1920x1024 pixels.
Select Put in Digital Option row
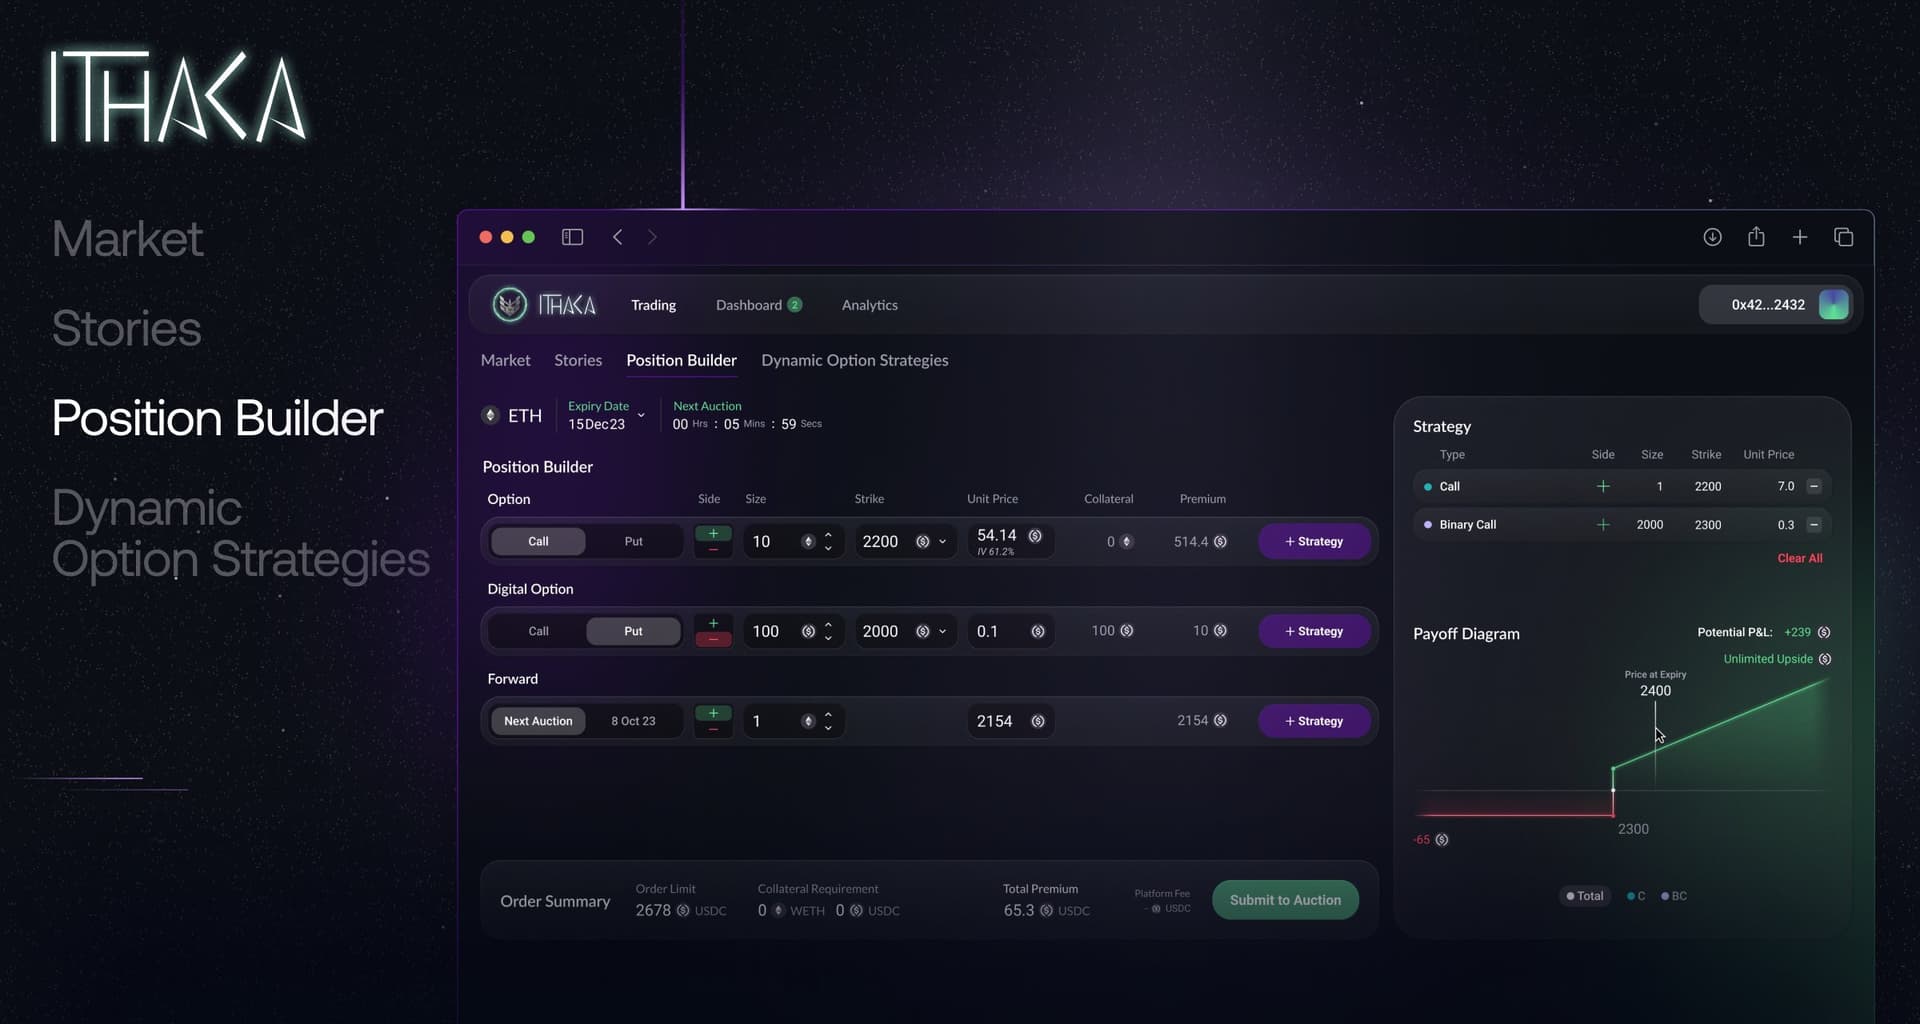(633, 631)
